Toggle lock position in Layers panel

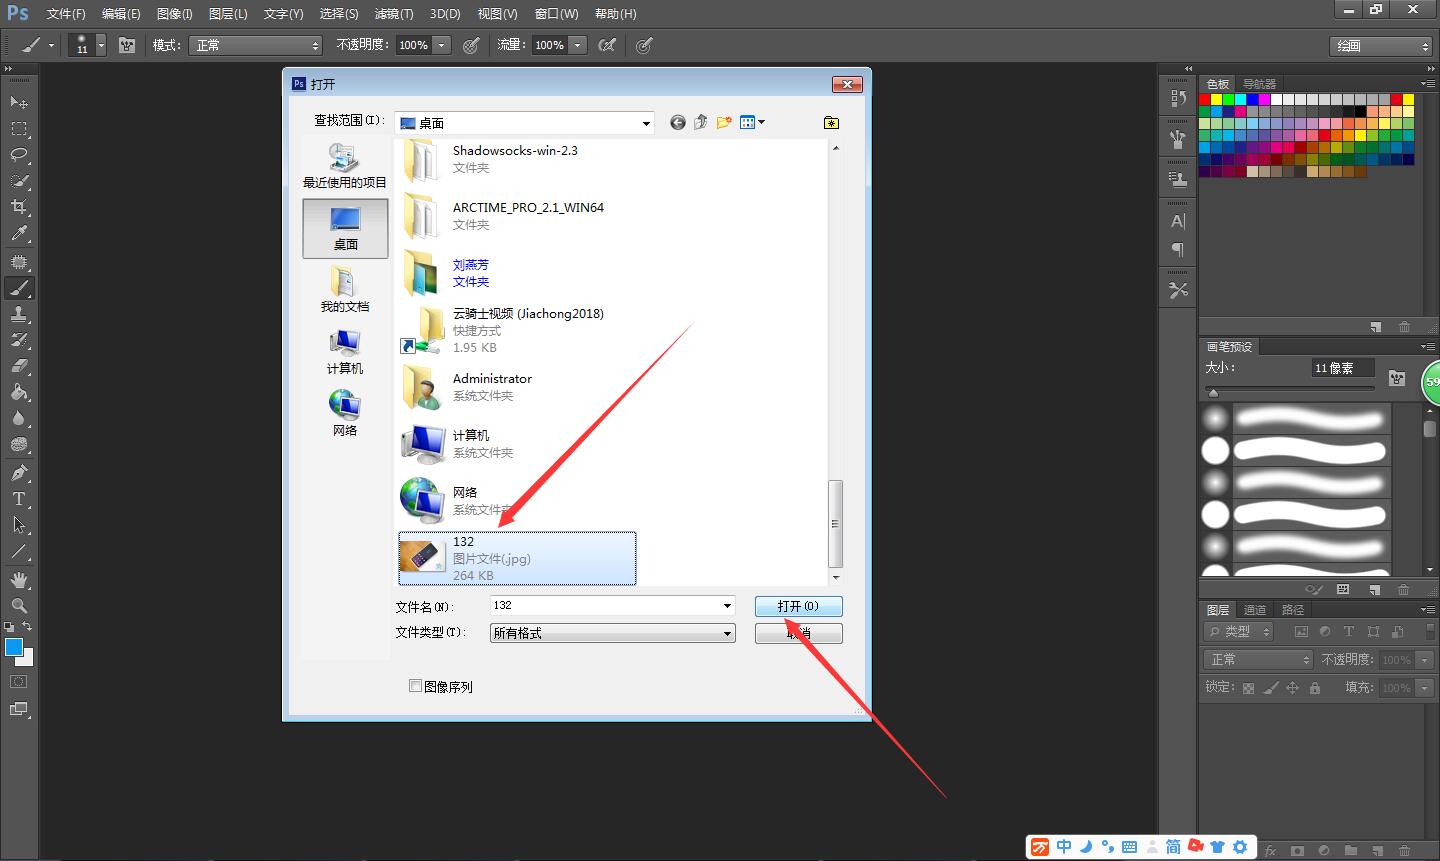click(1292, 688)
